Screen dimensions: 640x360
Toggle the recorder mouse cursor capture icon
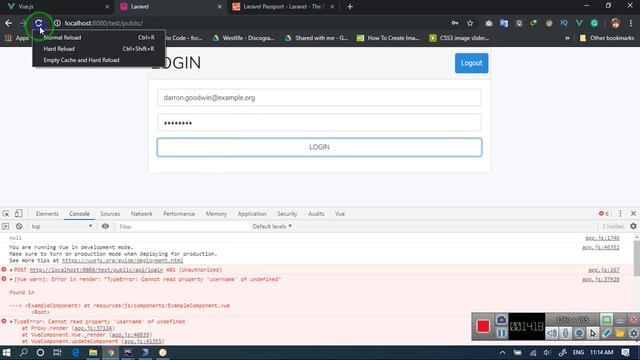coord(593,333)
